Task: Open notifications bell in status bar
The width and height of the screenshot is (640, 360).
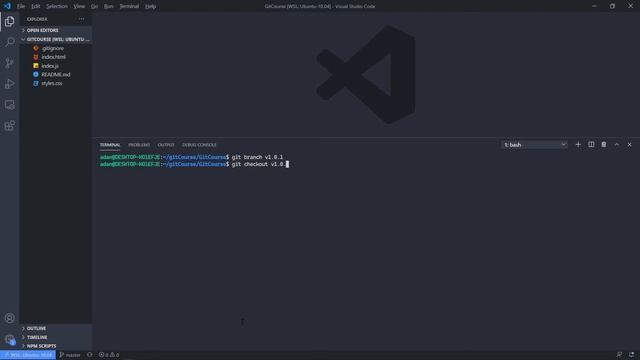Action: tap(631, 355)
